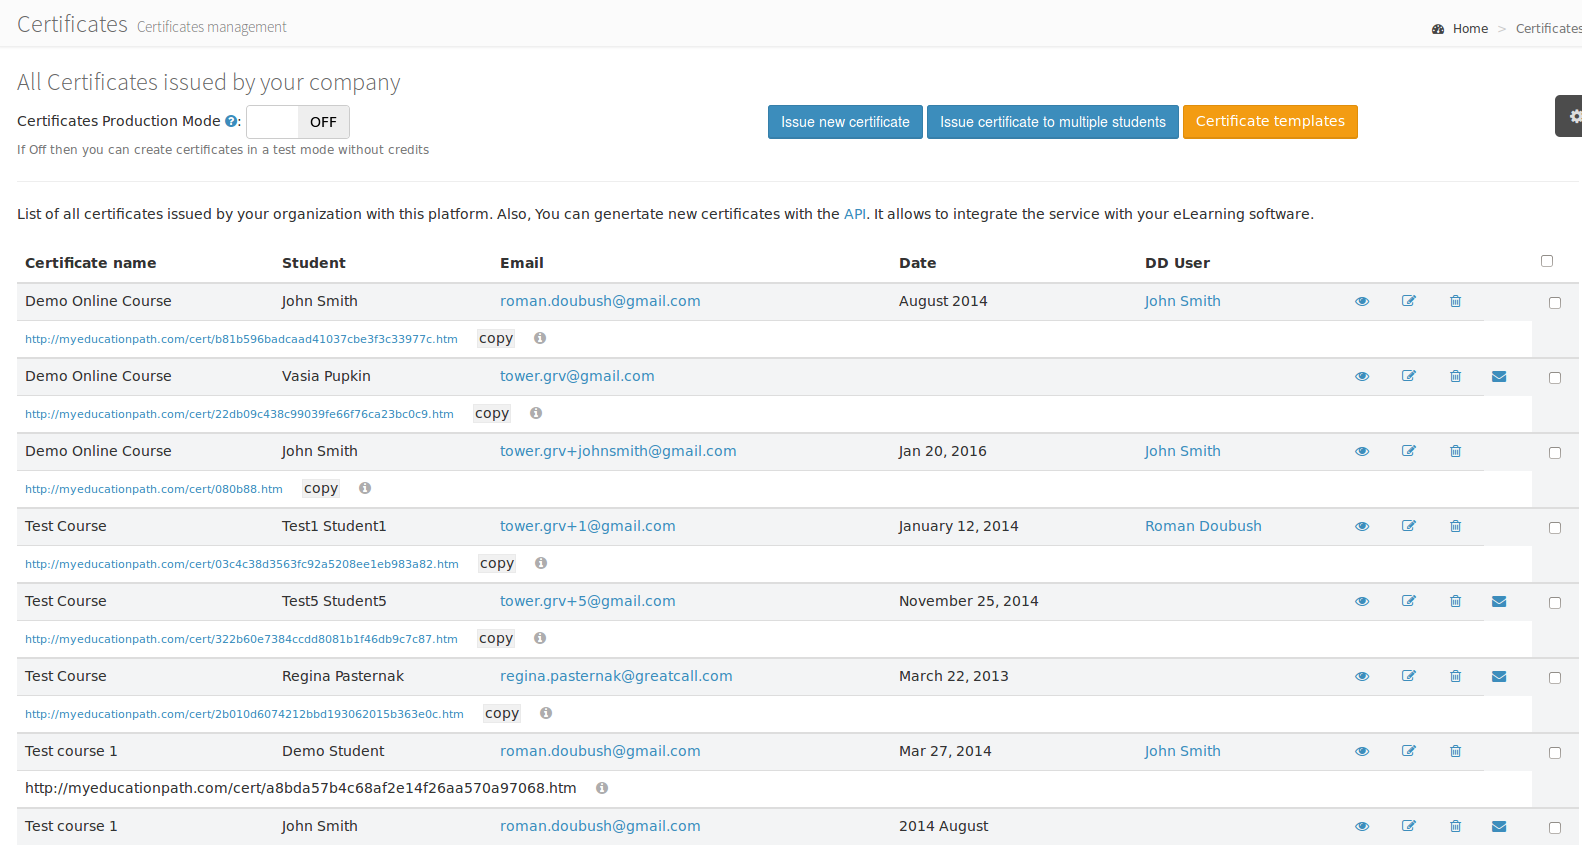Select the Vasia Pupkin row checkbox
This screenshot has width=1582, height=845.
coord(1554,378)
